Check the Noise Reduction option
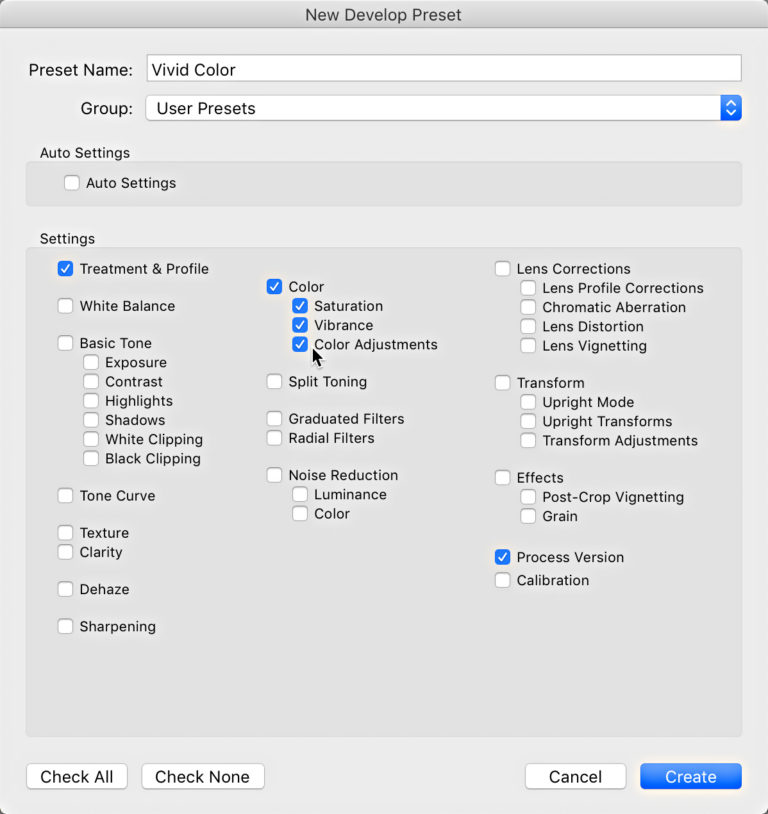768x814 pixels. tap(274, 474)
